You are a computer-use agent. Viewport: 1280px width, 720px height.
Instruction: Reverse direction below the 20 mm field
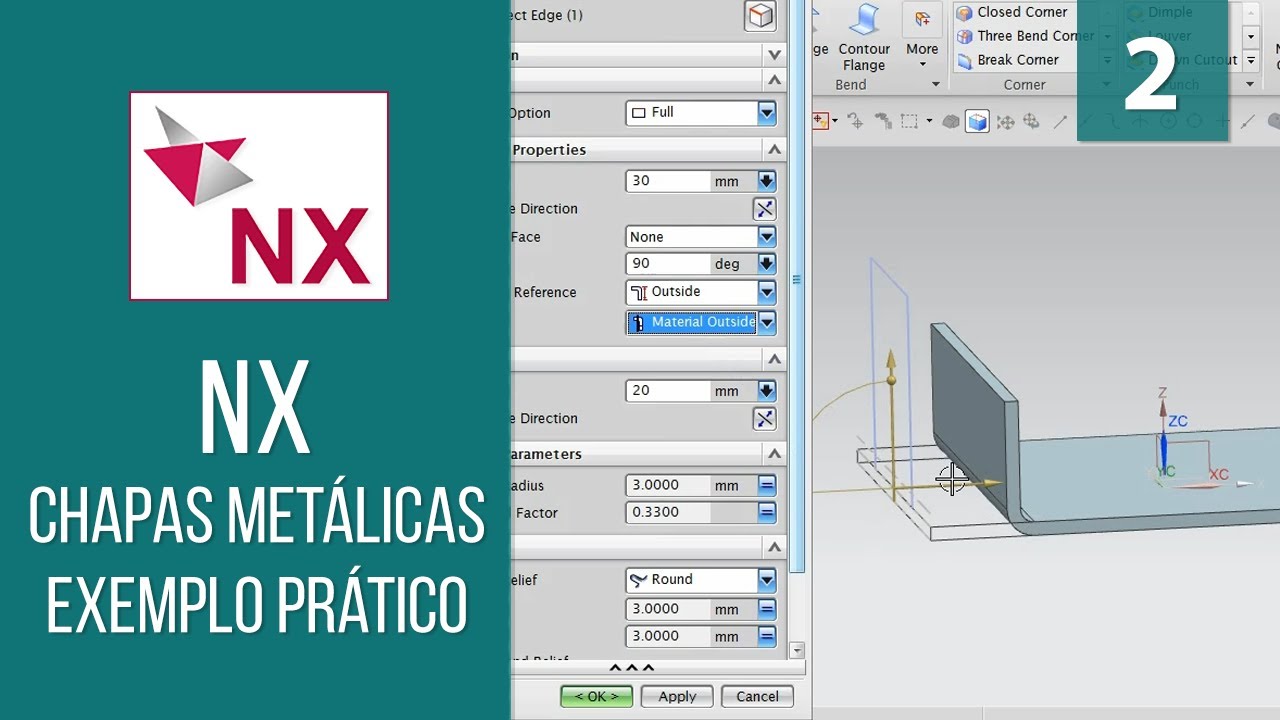tap(765, 419)
